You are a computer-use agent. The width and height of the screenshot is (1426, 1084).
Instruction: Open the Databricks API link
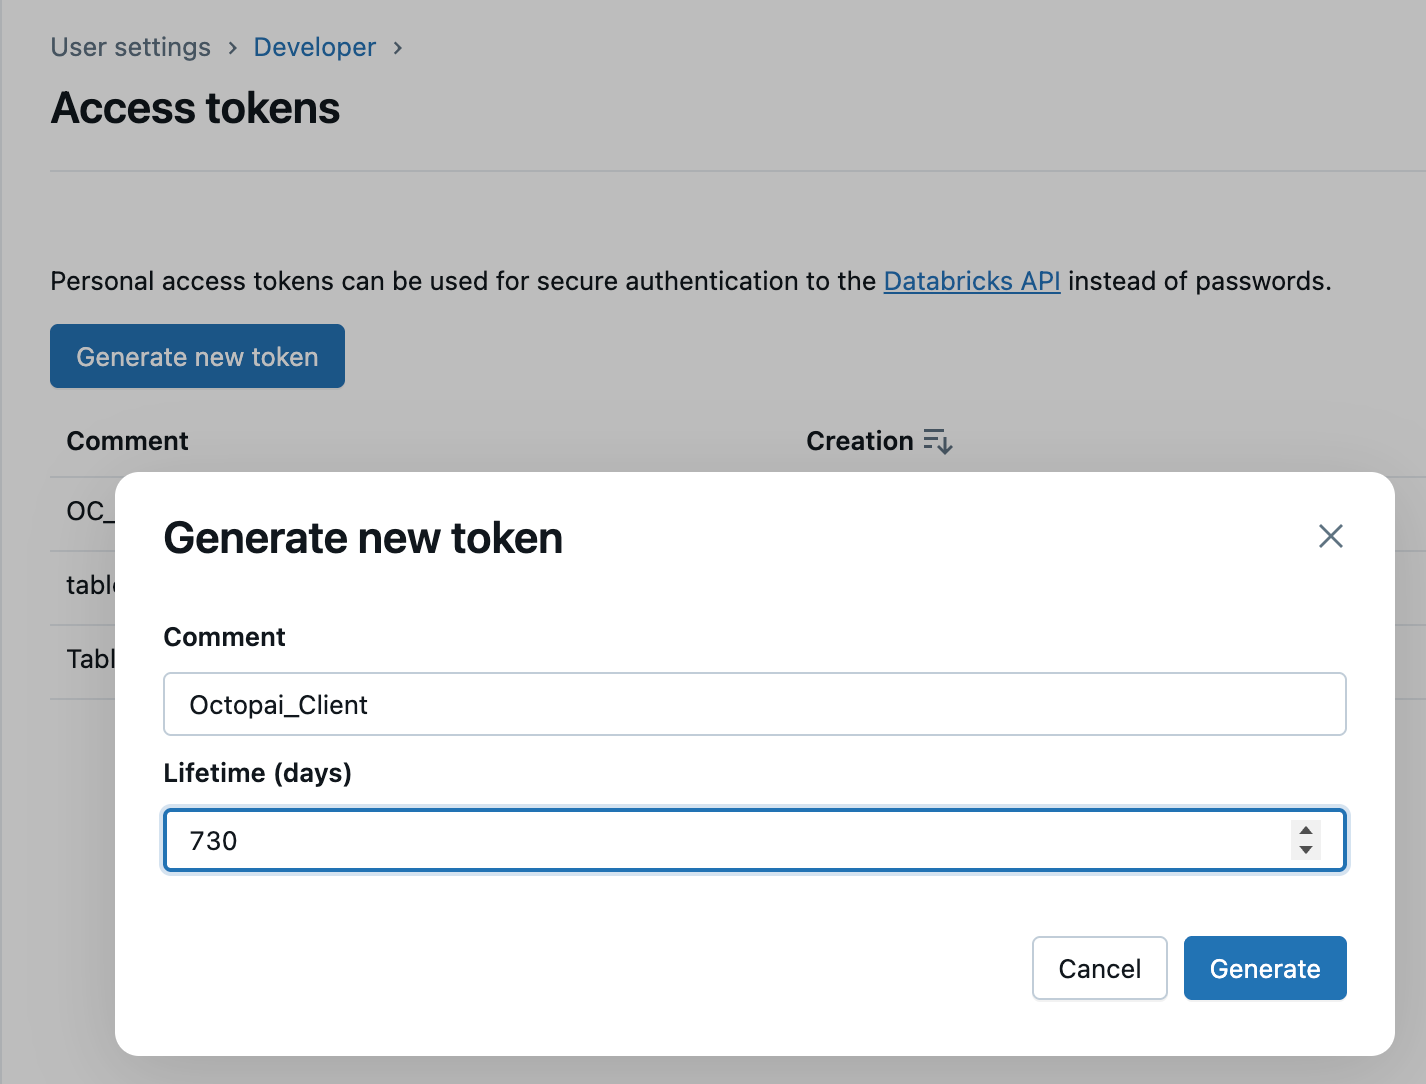coord(971,282)
